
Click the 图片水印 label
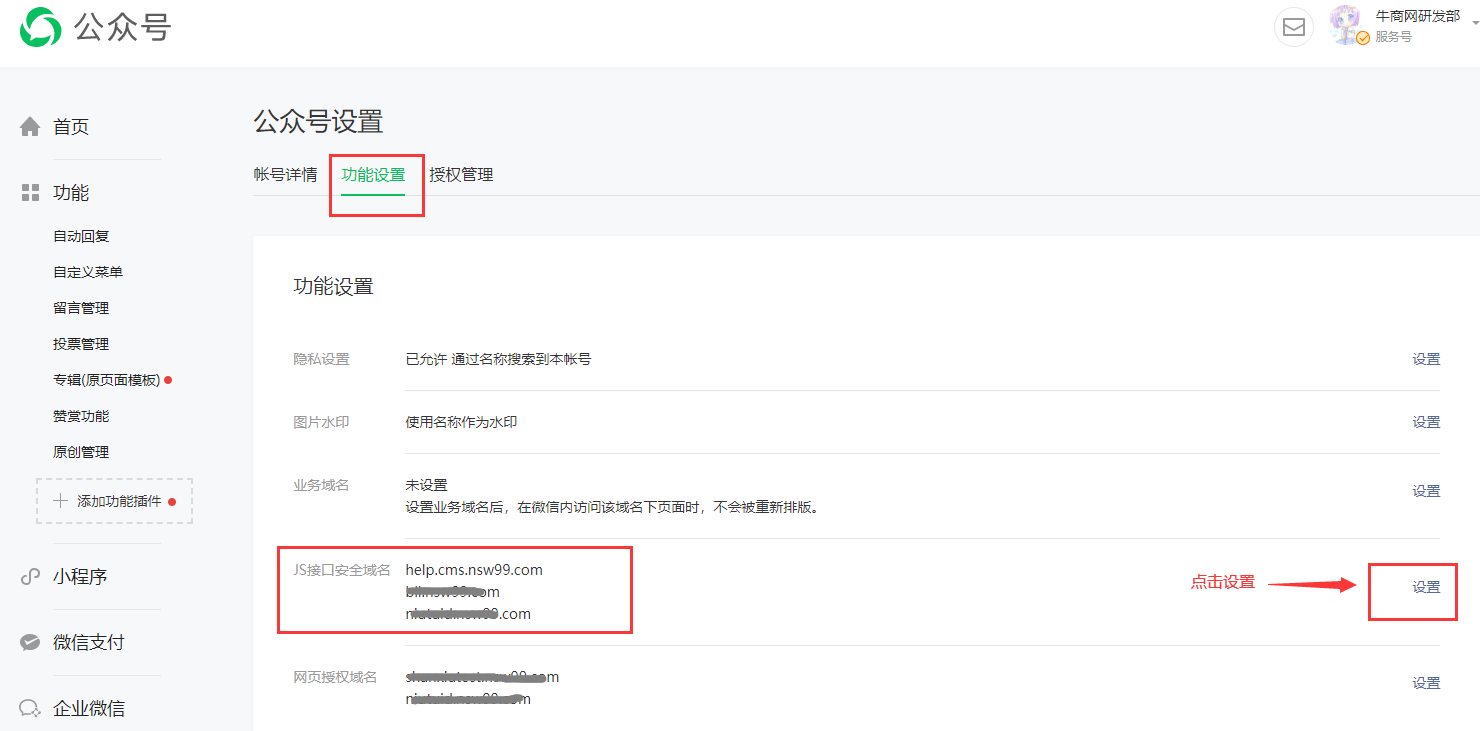tap(321, 422)
